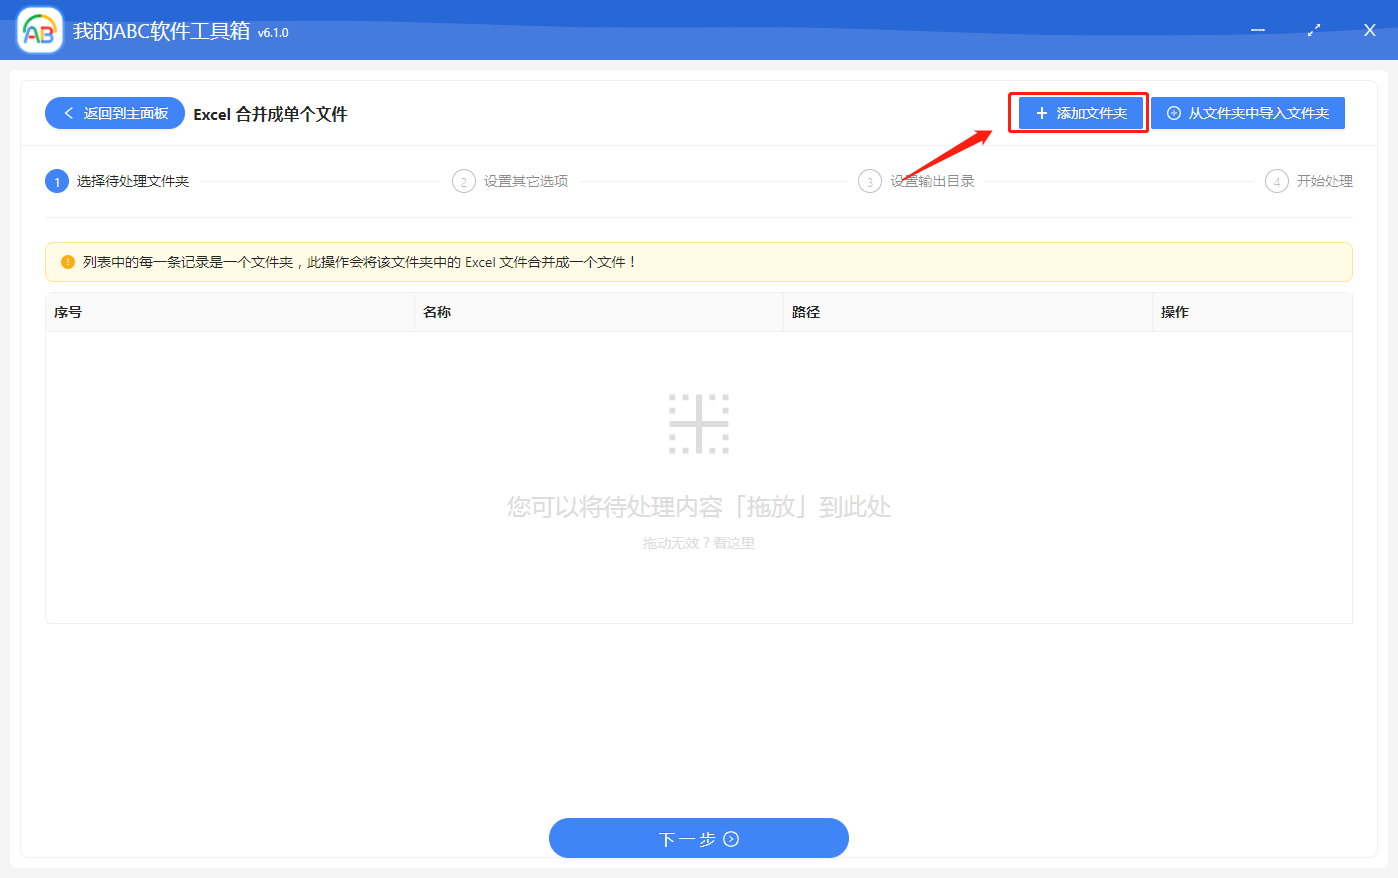Click the 名称 column header
Image resolution: width=1398 pixels, height=878 pixels.
[437, 312]
